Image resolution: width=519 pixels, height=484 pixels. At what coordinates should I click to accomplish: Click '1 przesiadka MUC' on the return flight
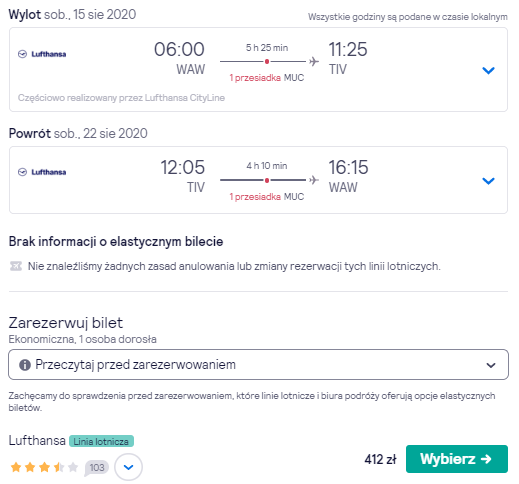point(267,196)
